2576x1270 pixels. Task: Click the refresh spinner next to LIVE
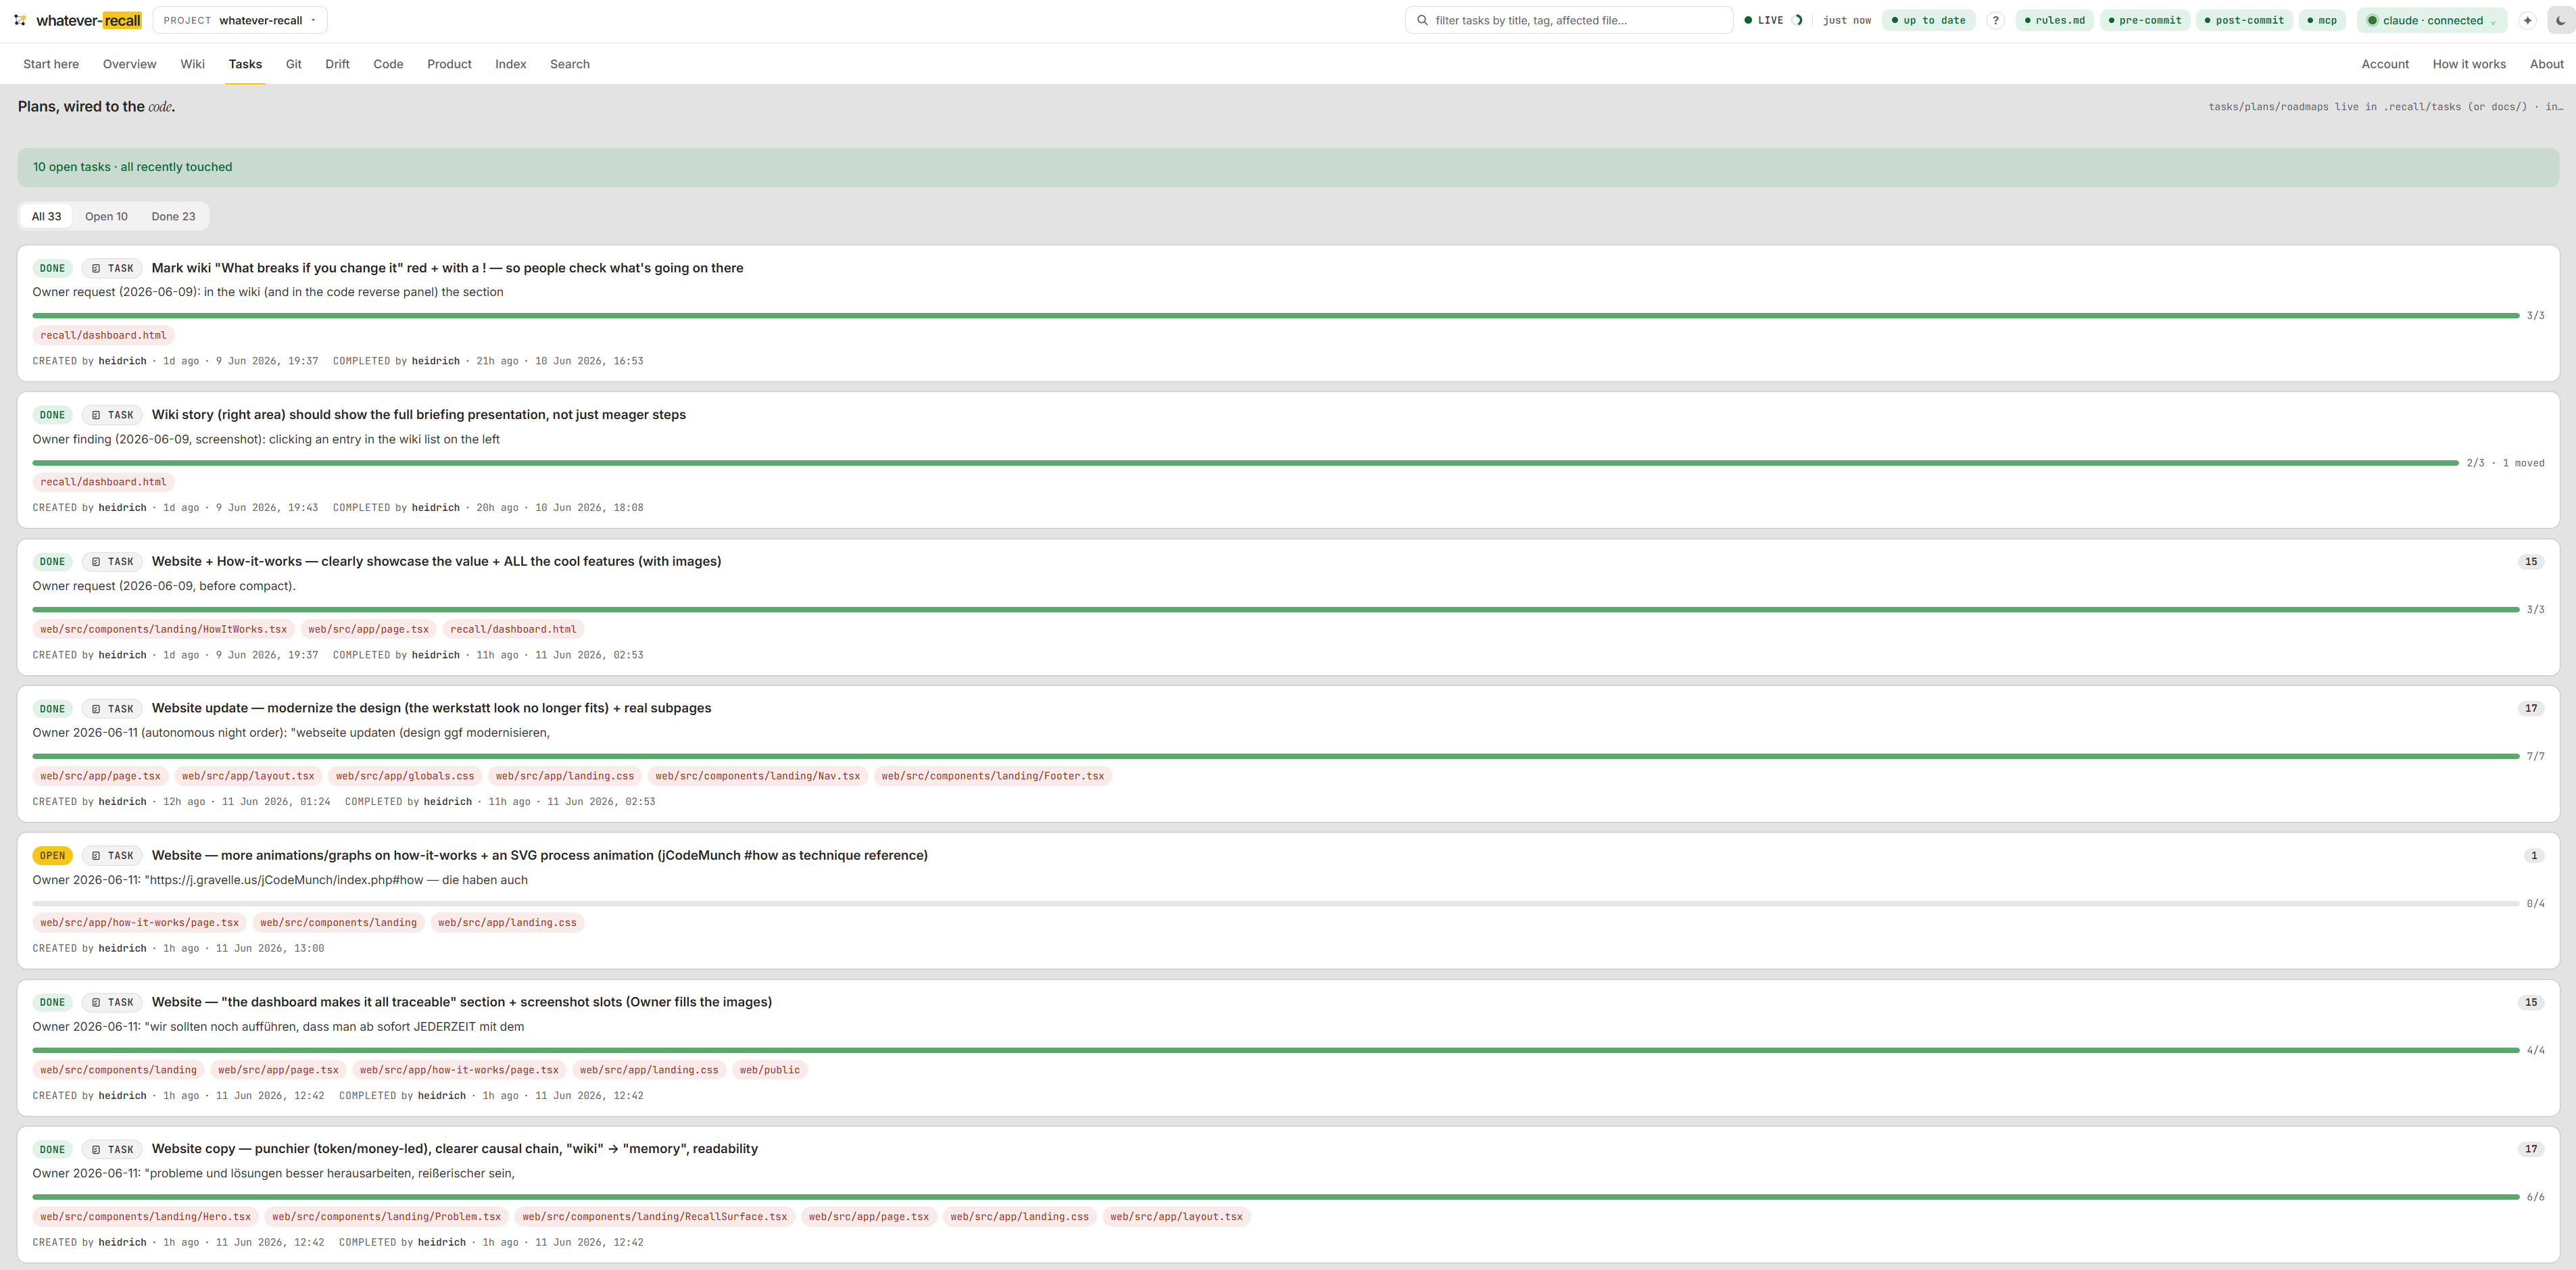coord(1798,20)
